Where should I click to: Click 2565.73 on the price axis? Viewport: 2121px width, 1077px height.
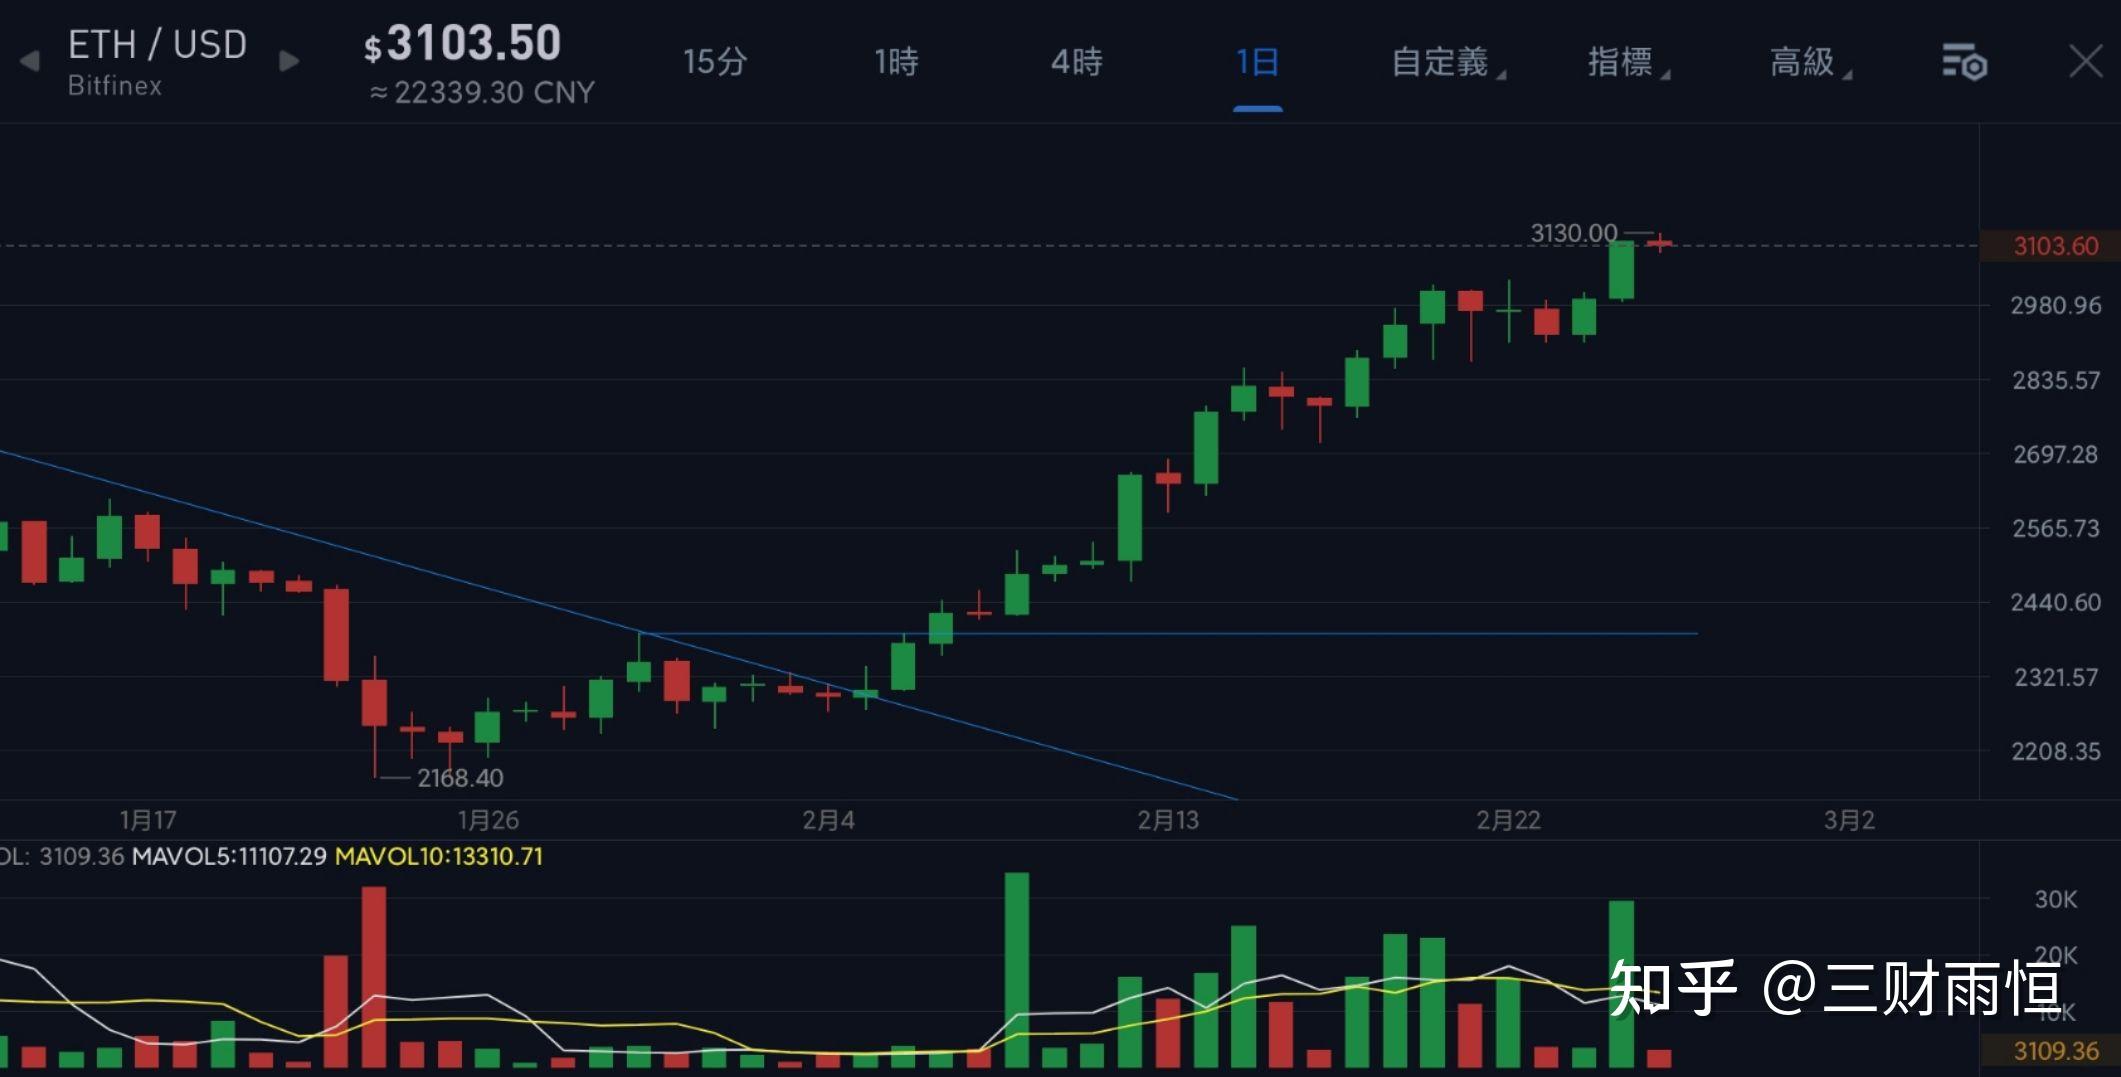[x=2056, y=528]
